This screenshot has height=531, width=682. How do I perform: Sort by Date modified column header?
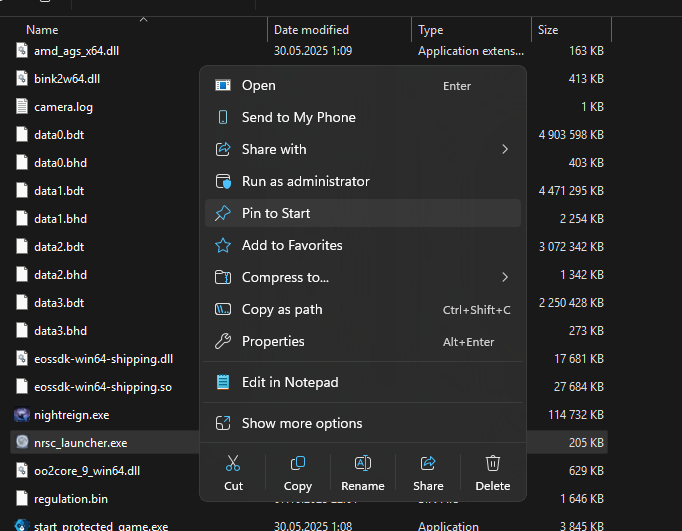(x=311, y=30)
